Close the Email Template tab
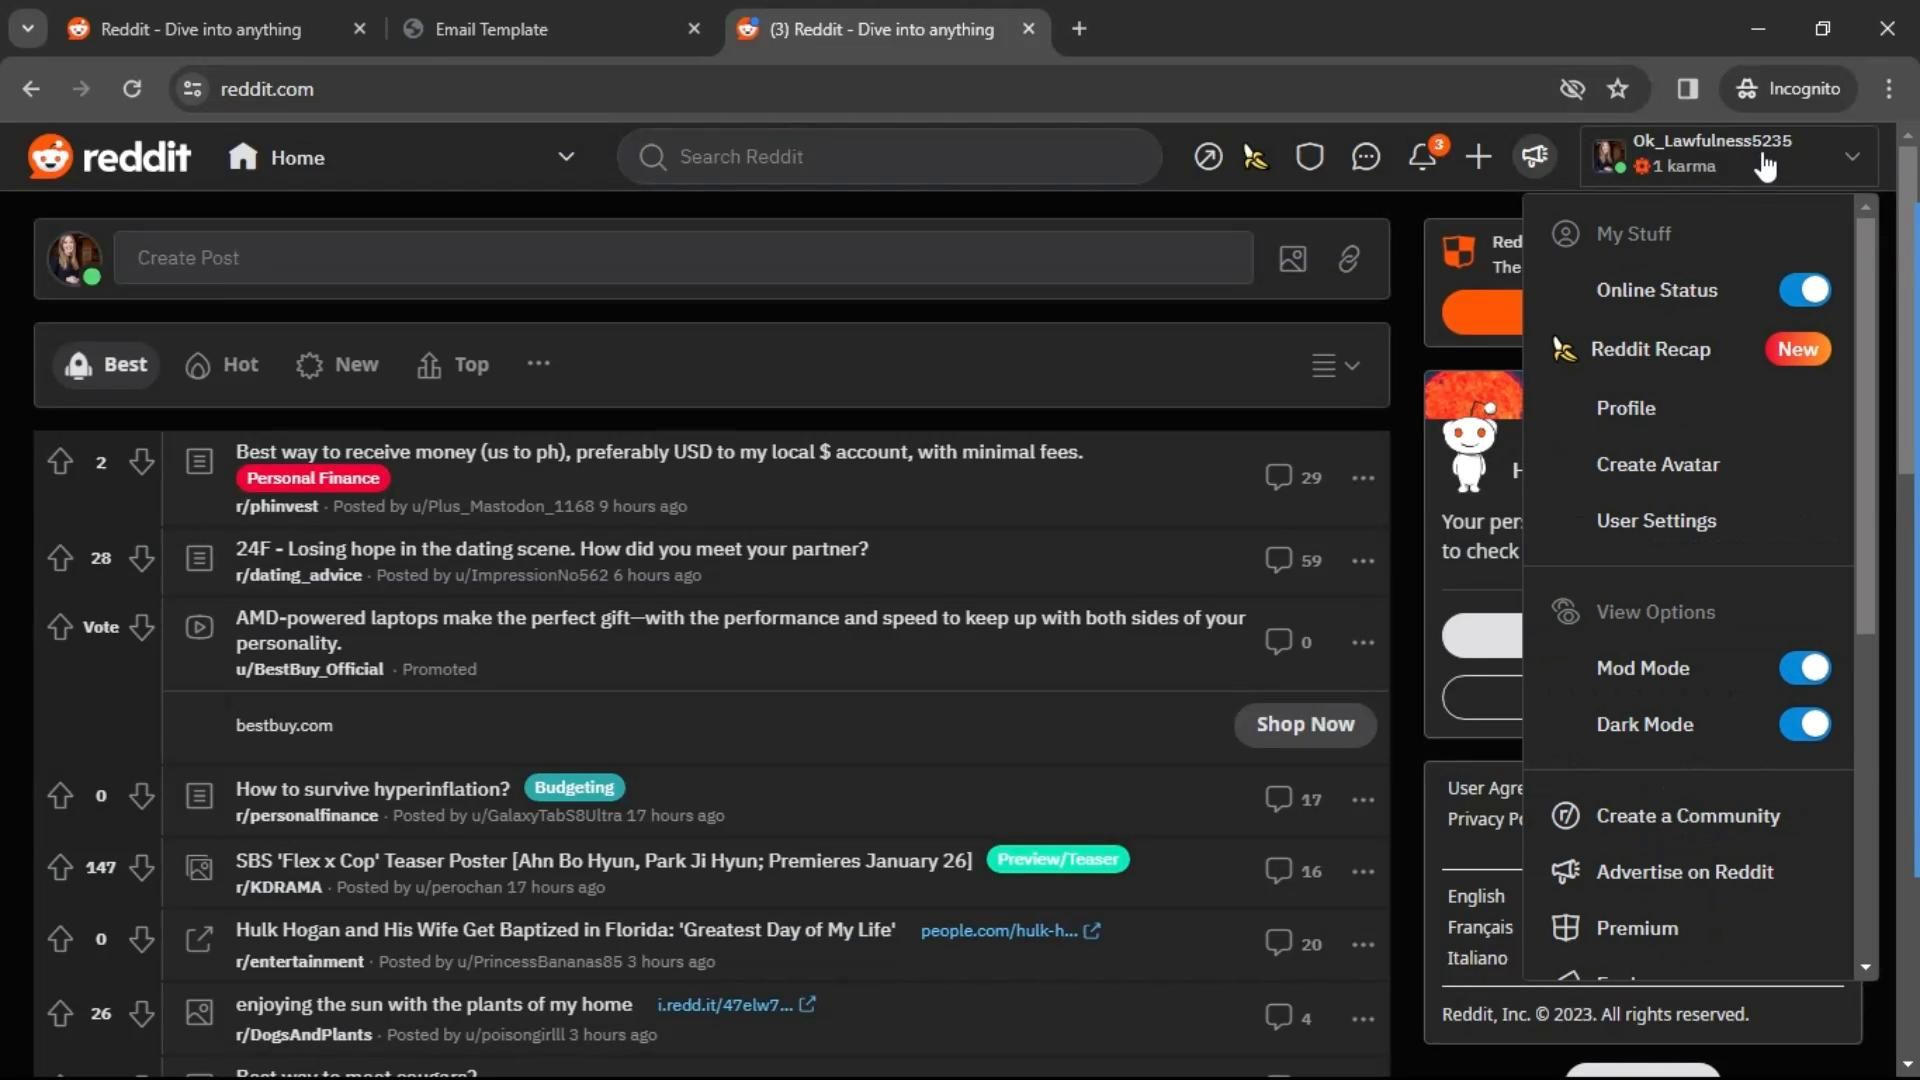Viewport: 1920px width, 1080px height. (694, 29)
